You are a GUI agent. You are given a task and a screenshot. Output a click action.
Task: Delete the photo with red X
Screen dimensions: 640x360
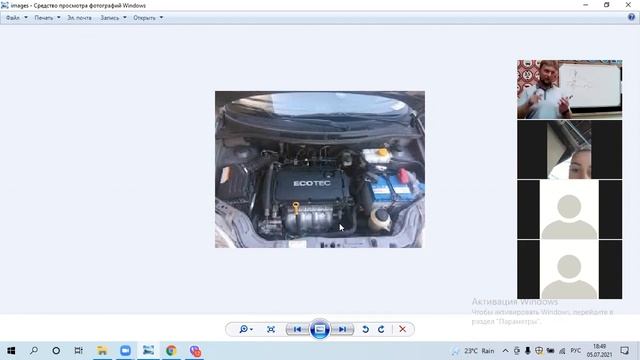(x=402, y=329)
